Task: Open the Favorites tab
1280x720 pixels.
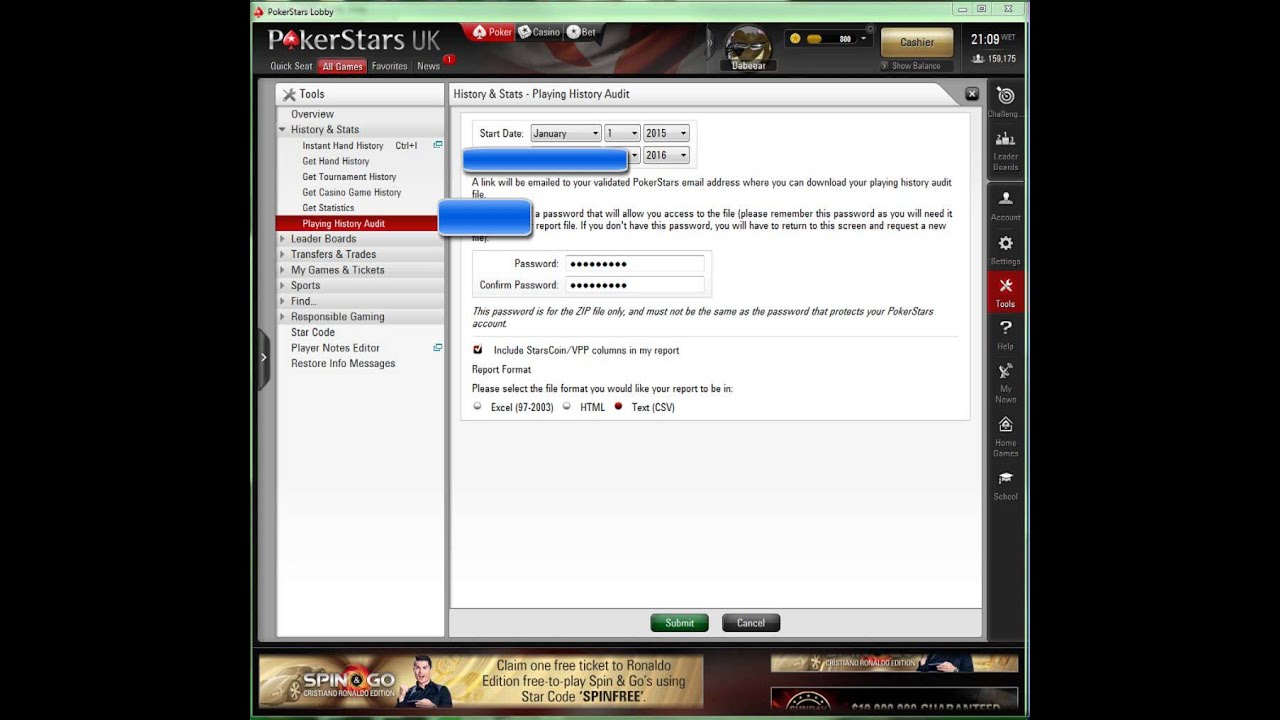Action: 389,66
